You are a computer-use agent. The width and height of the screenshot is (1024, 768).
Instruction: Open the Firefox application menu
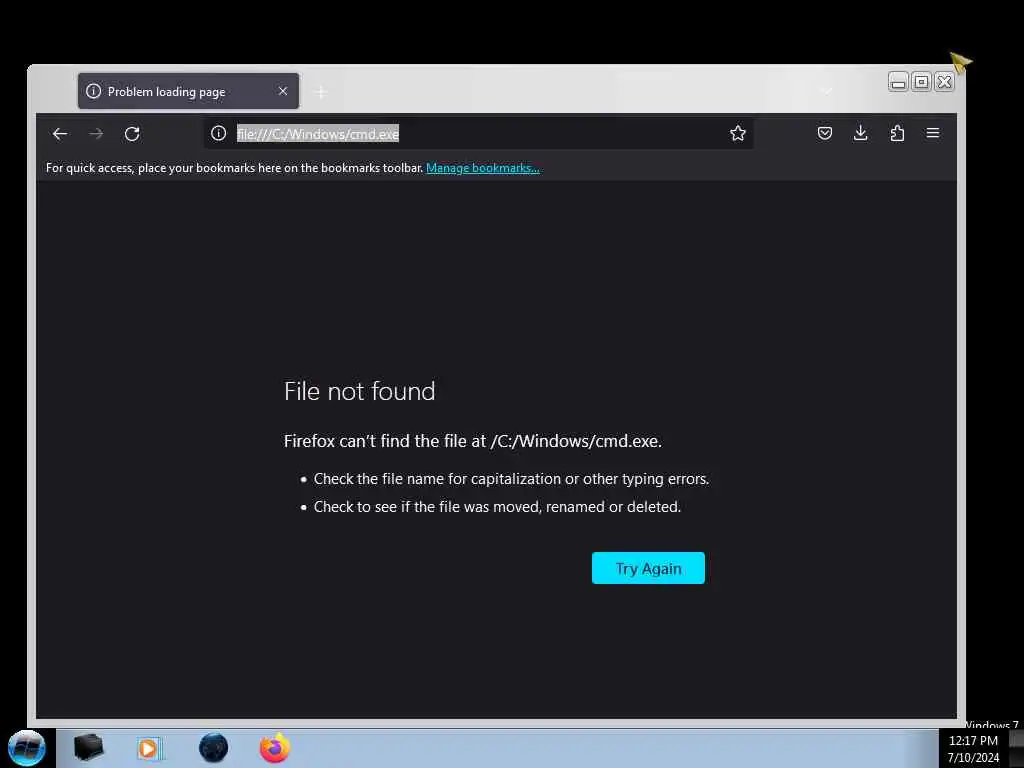coord(933,133)
